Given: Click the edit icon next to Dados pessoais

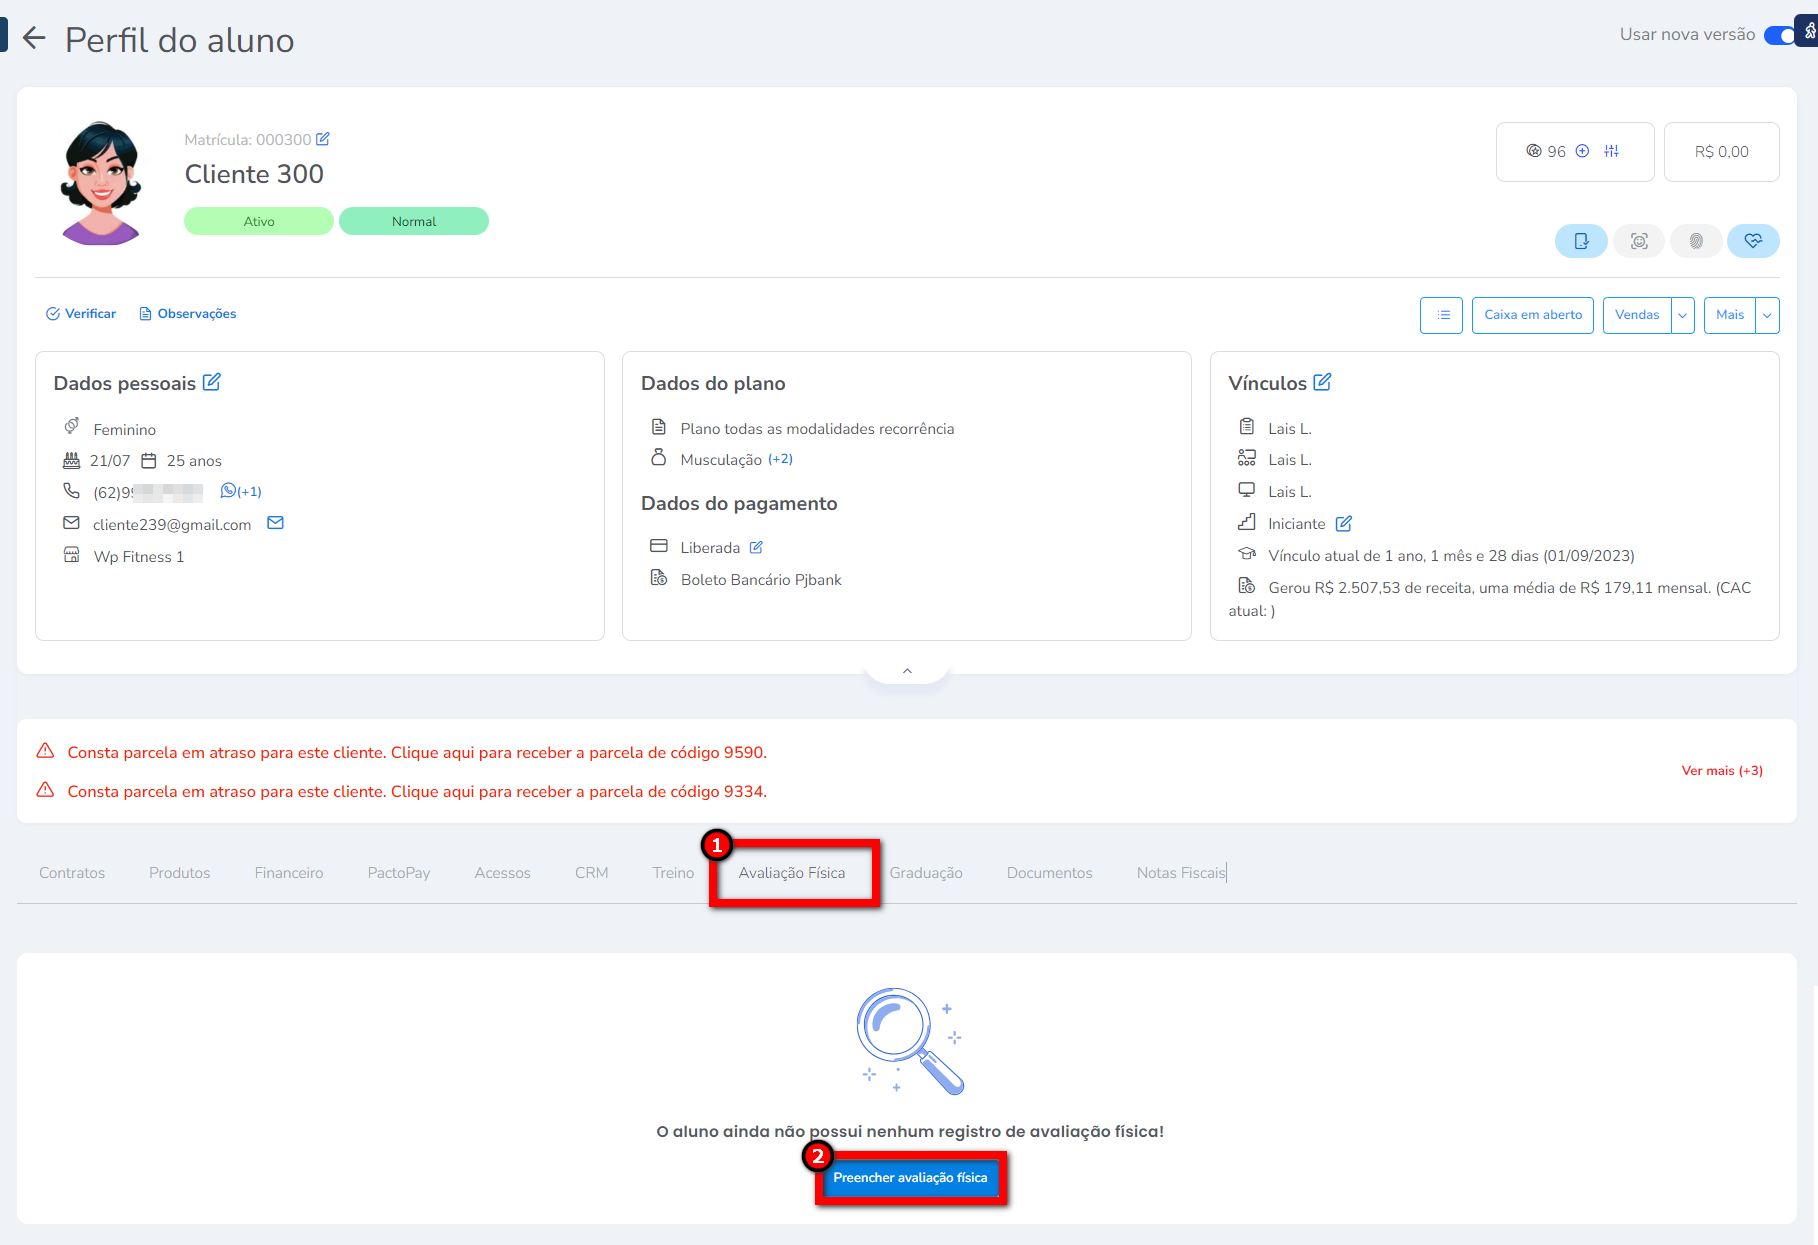Looking at the screenshot, I should tap(212, 382).
